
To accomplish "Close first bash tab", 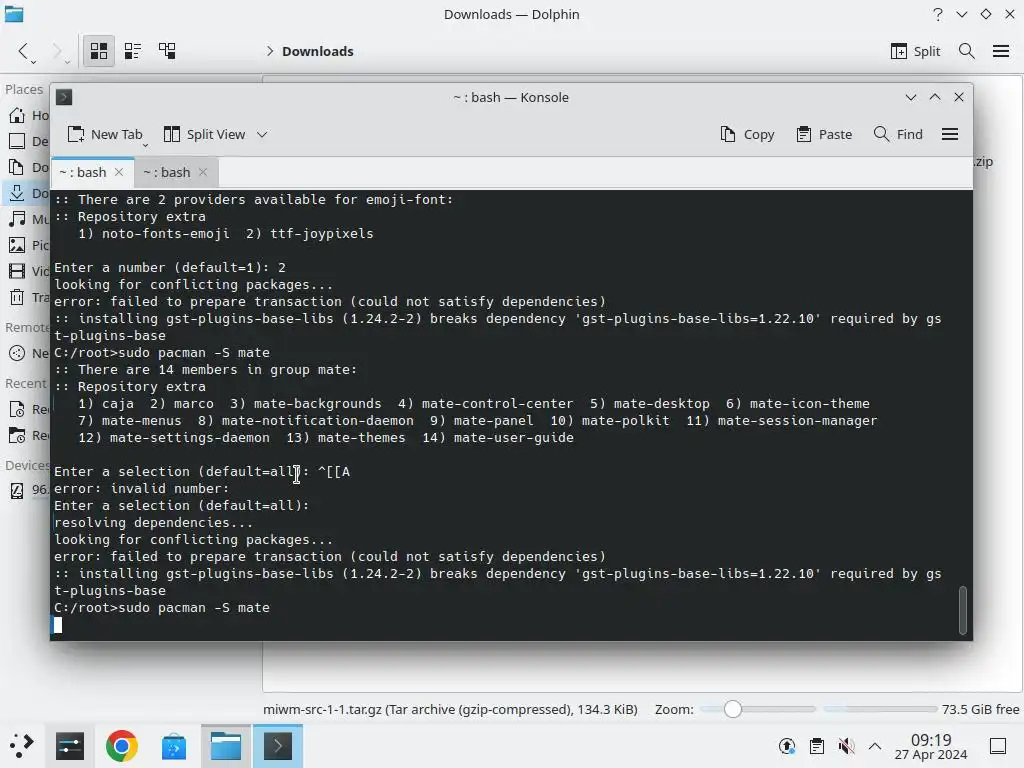I will [x=119, y=172].
